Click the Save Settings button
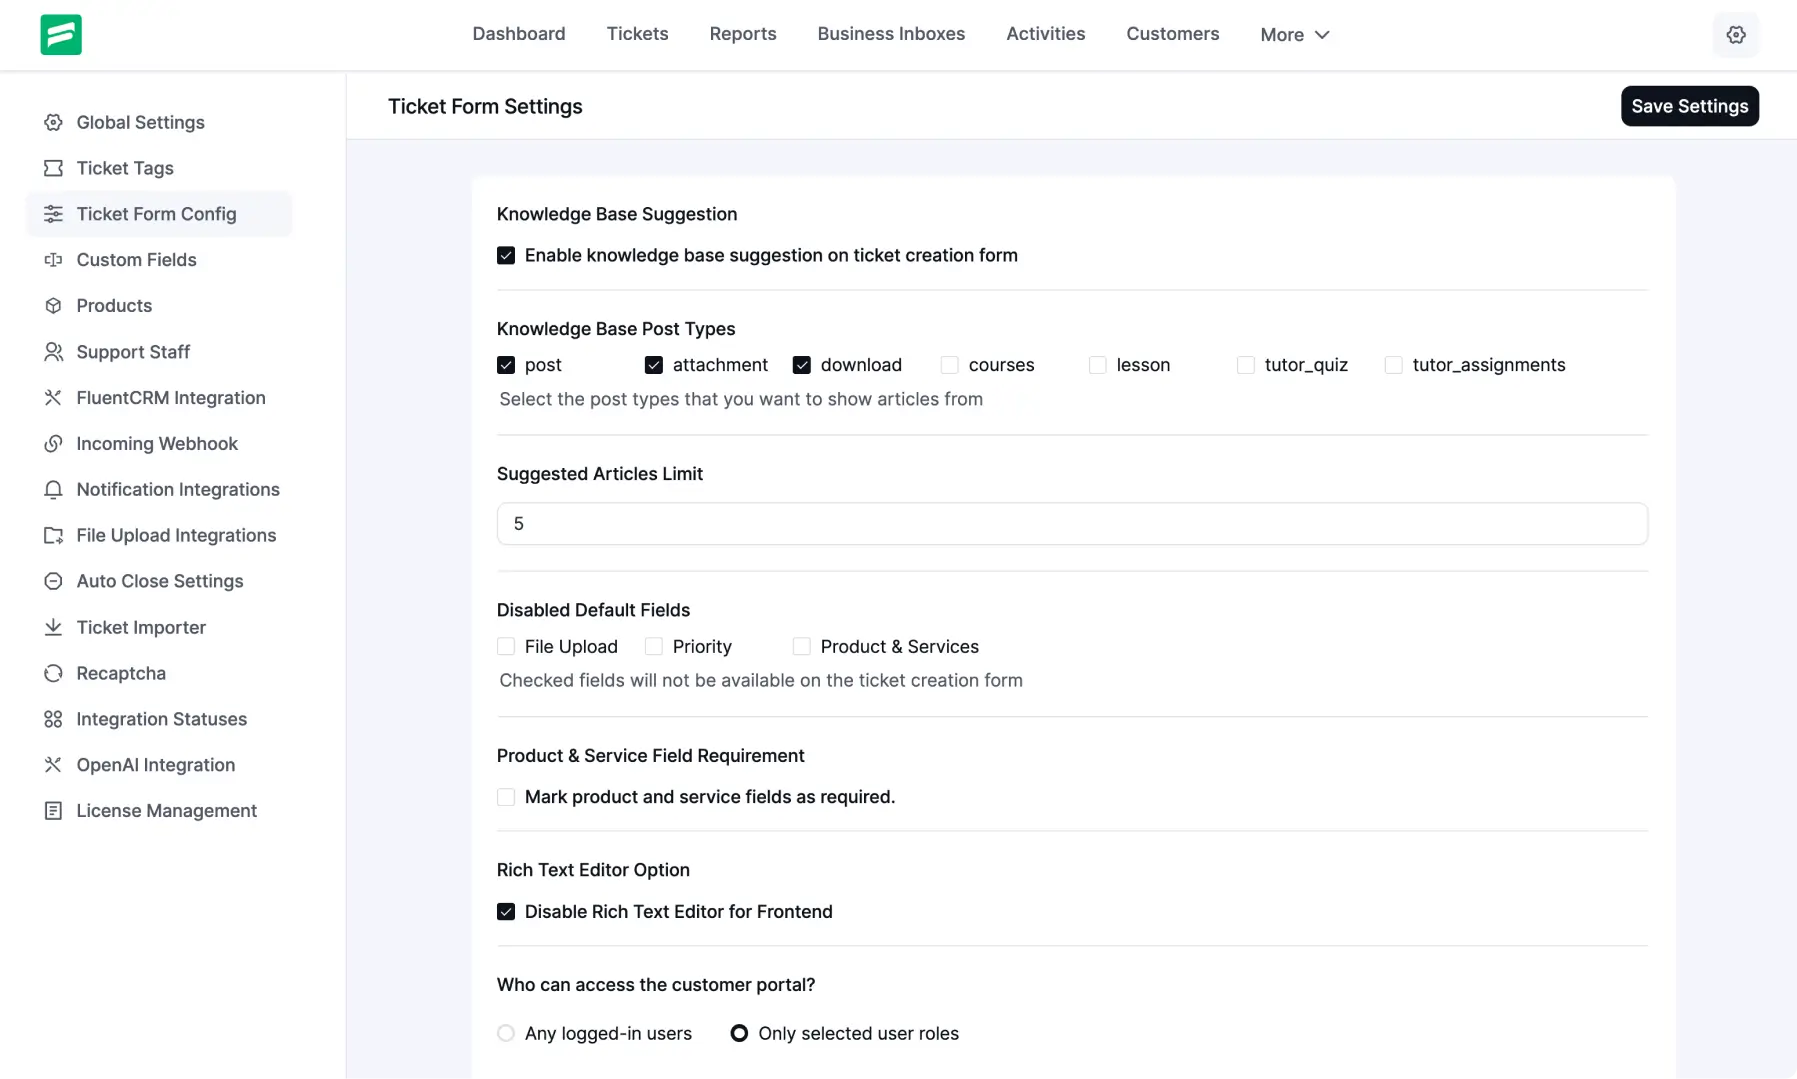The image size is (1797, 1079). (1689, 106)
